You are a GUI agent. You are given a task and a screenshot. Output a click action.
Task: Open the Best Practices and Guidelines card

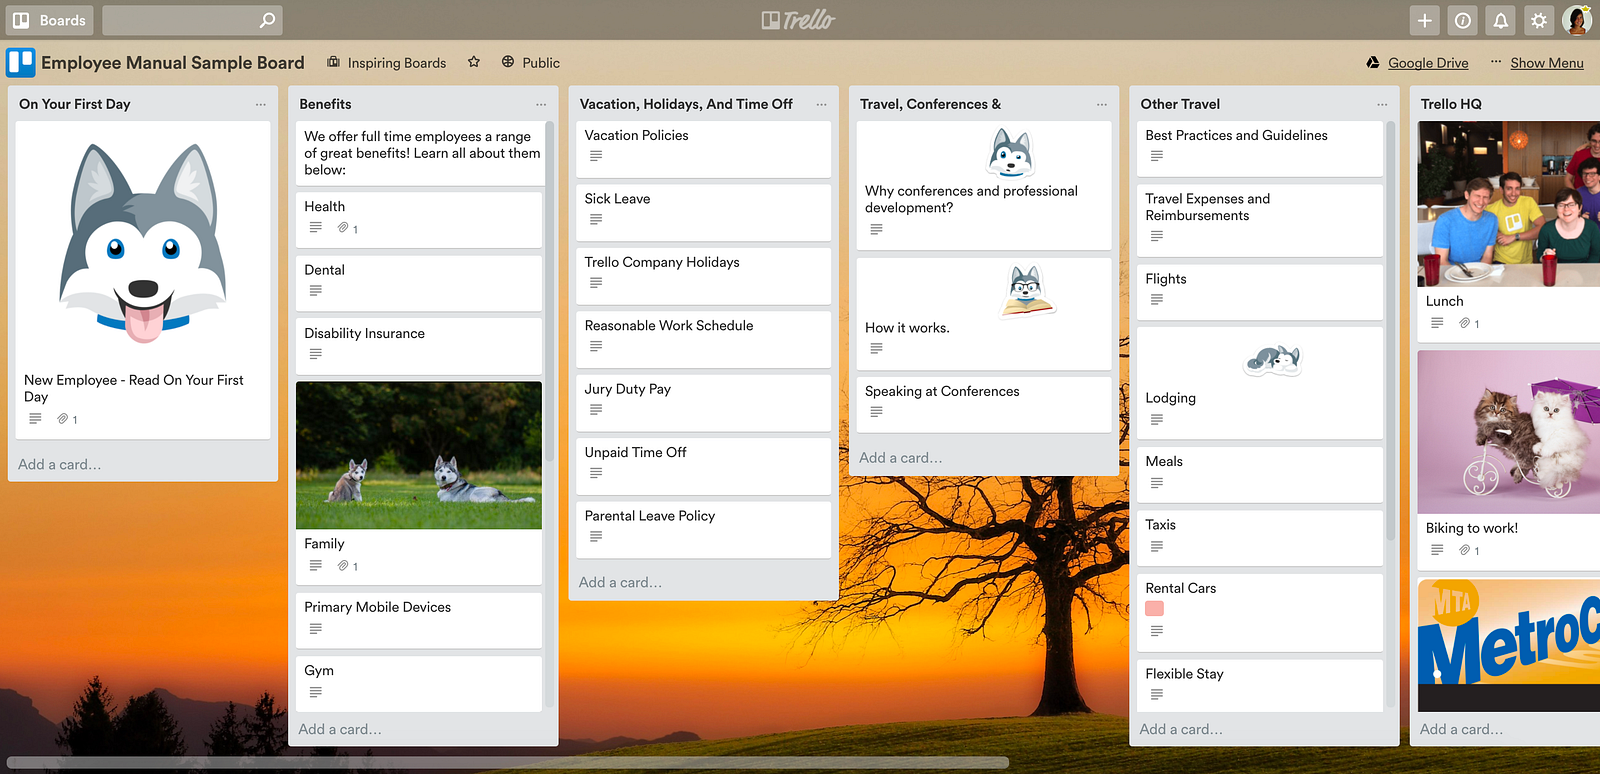[1260, 149]
